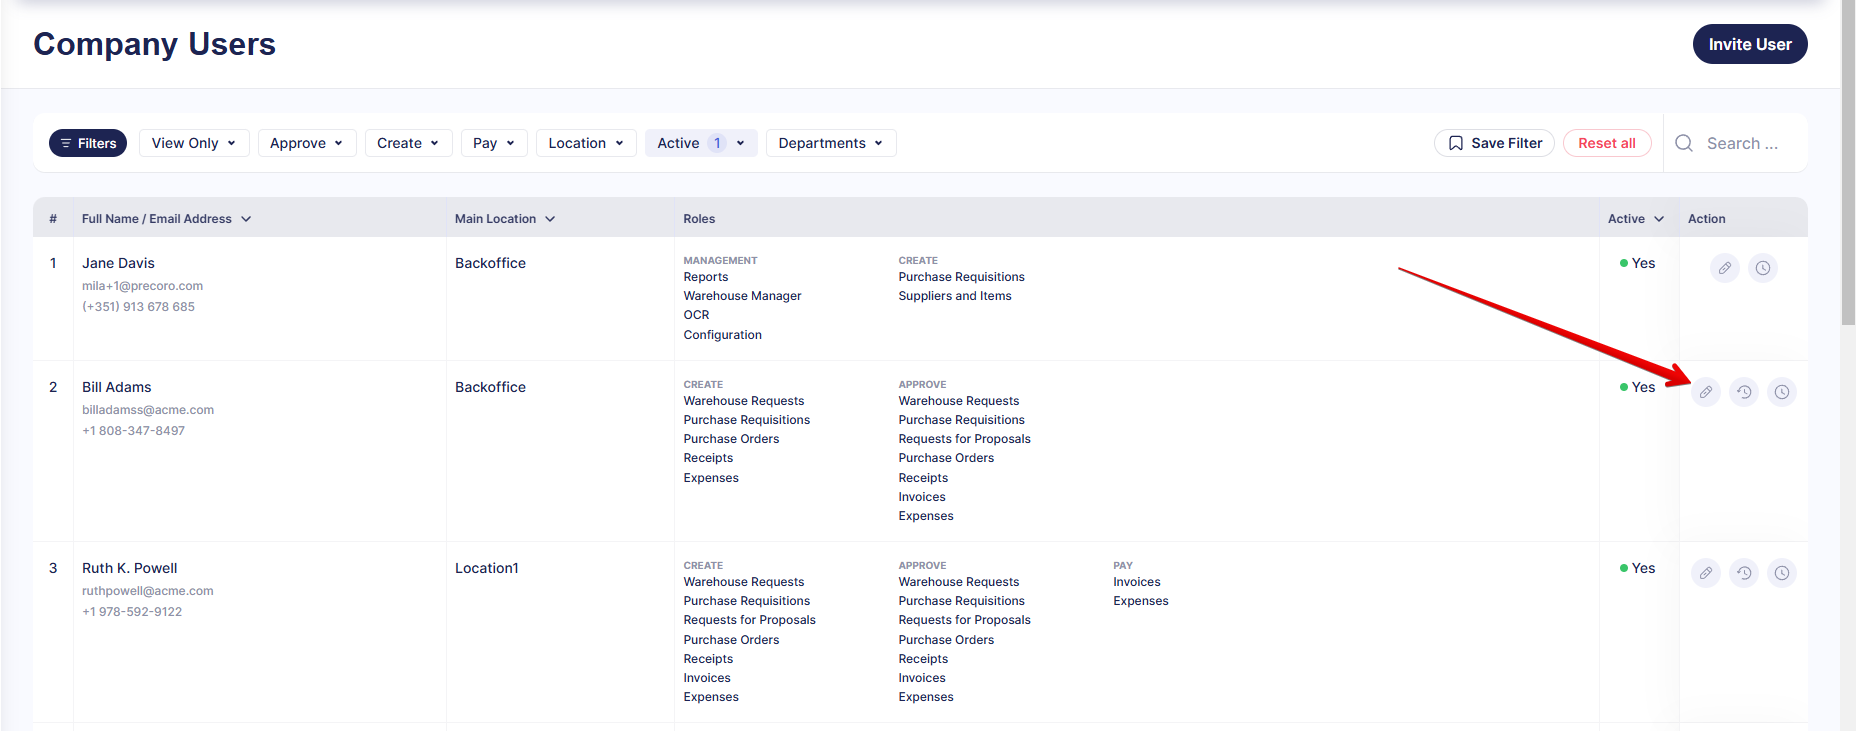Select the name Bill Adams
The height and width of the screenshot is (731, 1856).
tap(117, 387)
